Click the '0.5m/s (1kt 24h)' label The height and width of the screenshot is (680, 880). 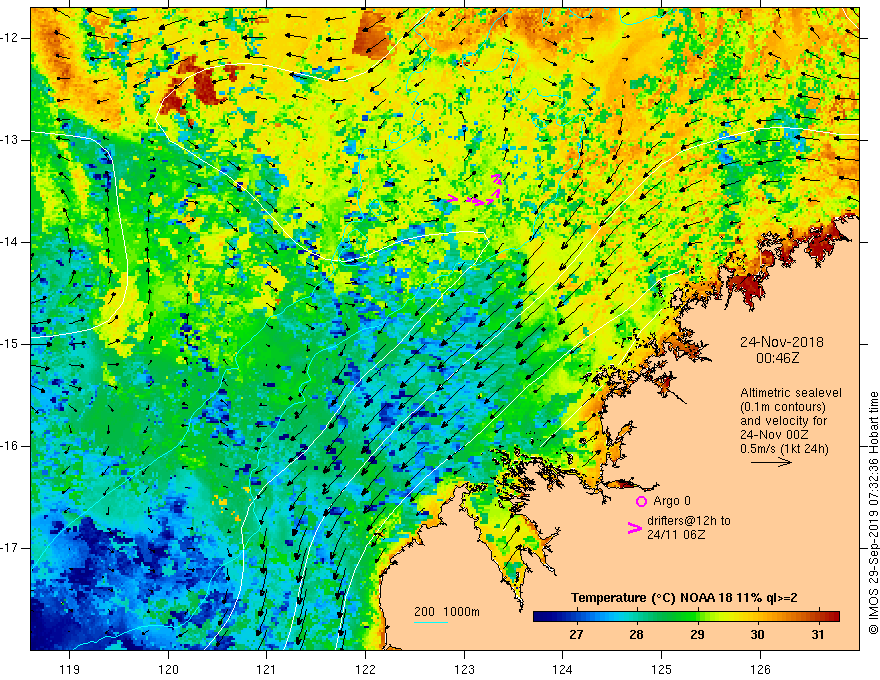tap(784, 449)
